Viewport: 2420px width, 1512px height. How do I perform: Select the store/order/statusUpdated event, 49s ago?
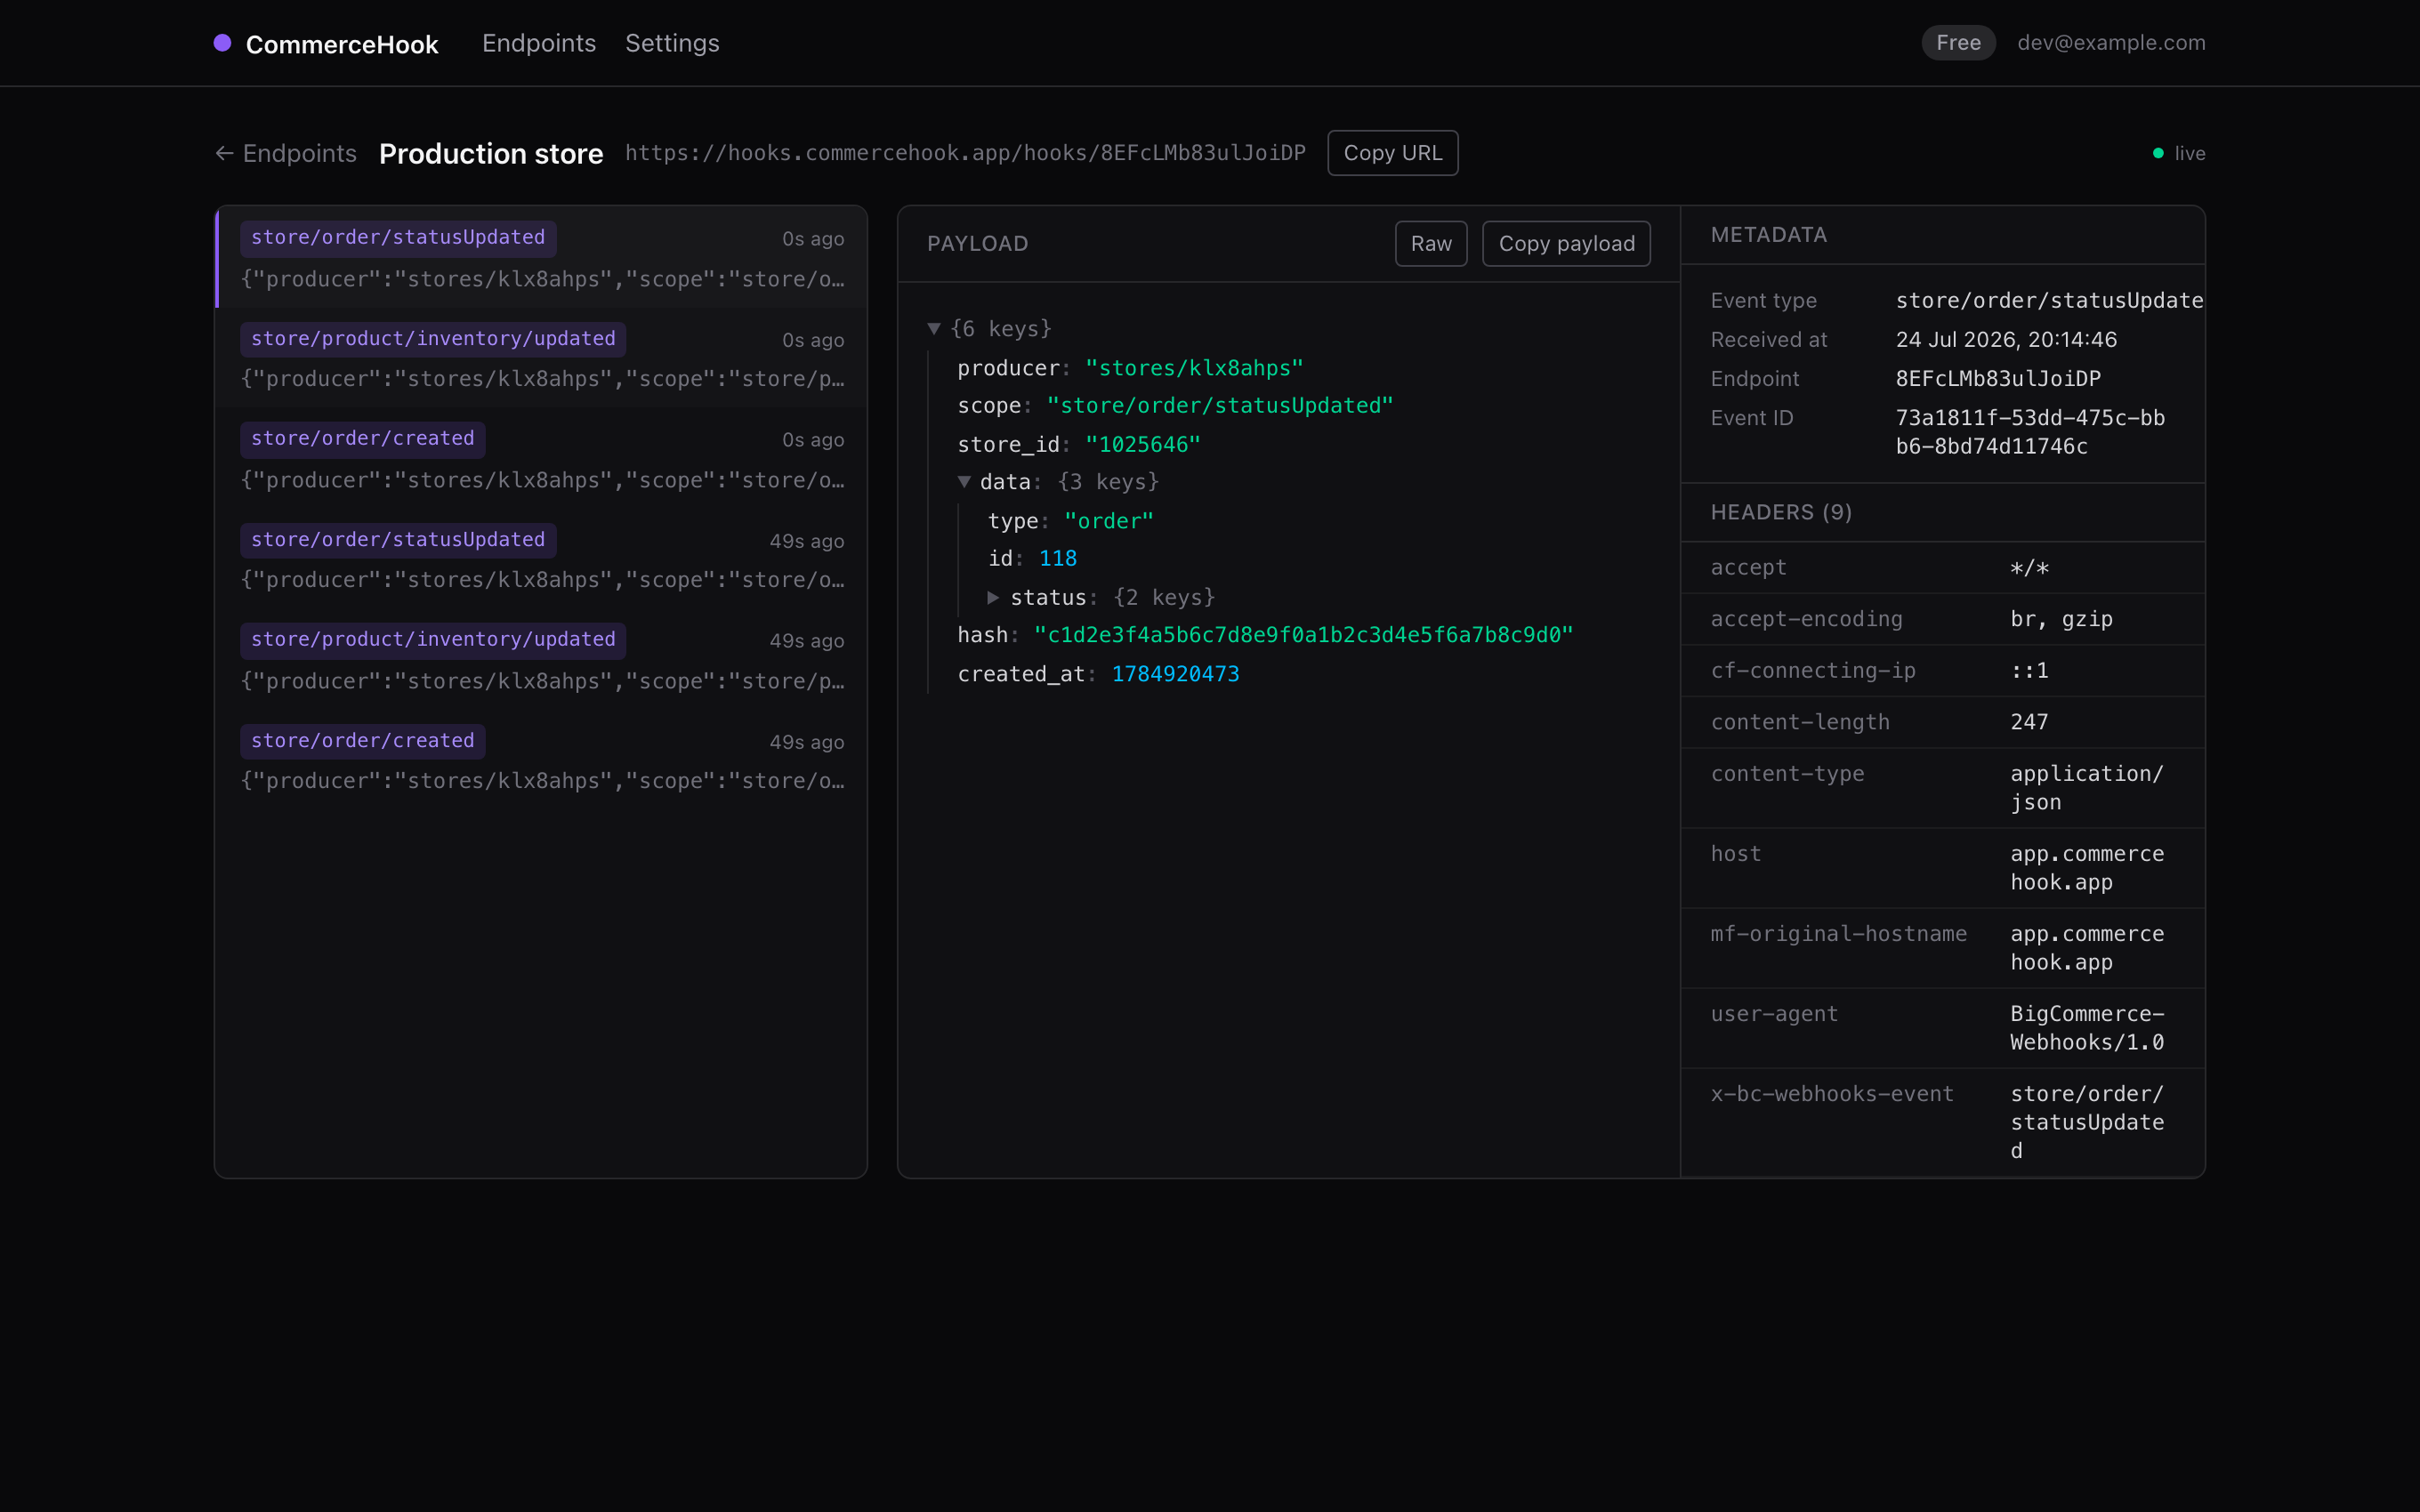tap(542, 559)
